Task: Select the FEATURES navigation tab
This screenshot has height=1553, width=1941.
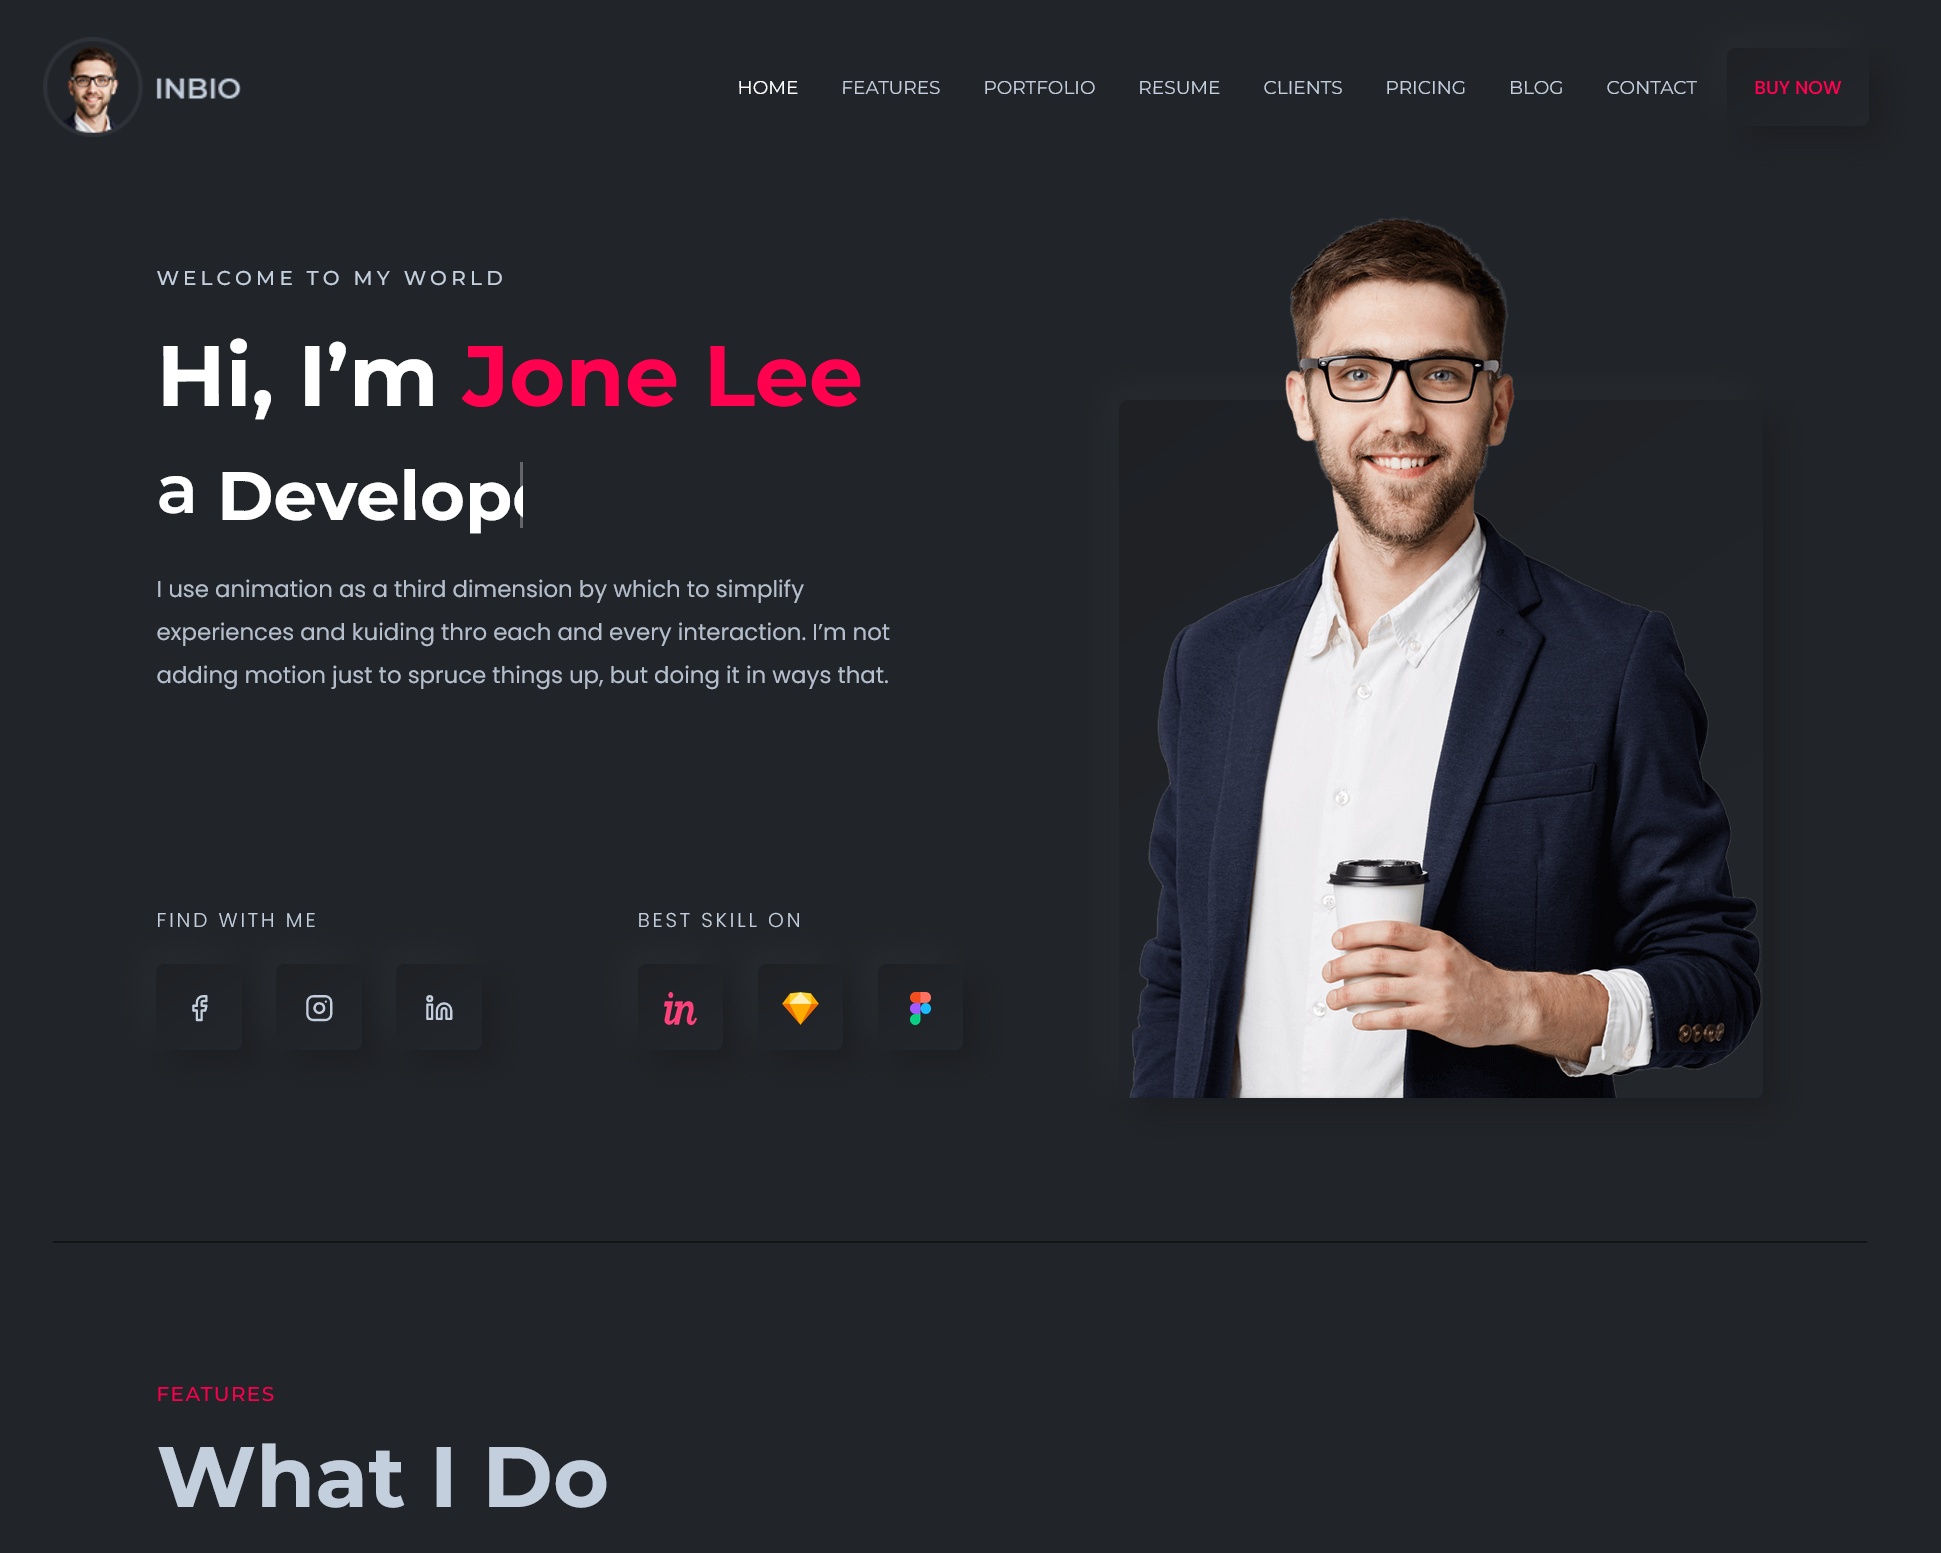Action: [x=889, y=87]
